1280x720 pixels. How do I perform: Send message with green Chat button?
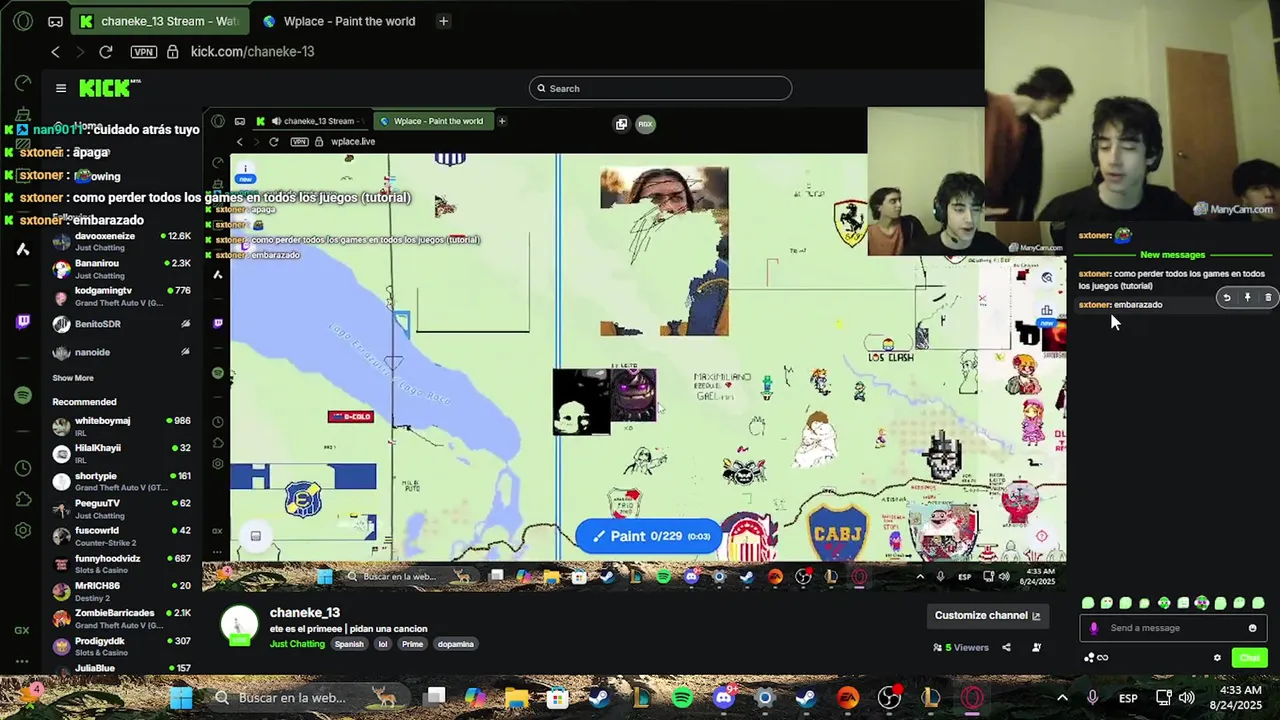(x=1250, y=657)
